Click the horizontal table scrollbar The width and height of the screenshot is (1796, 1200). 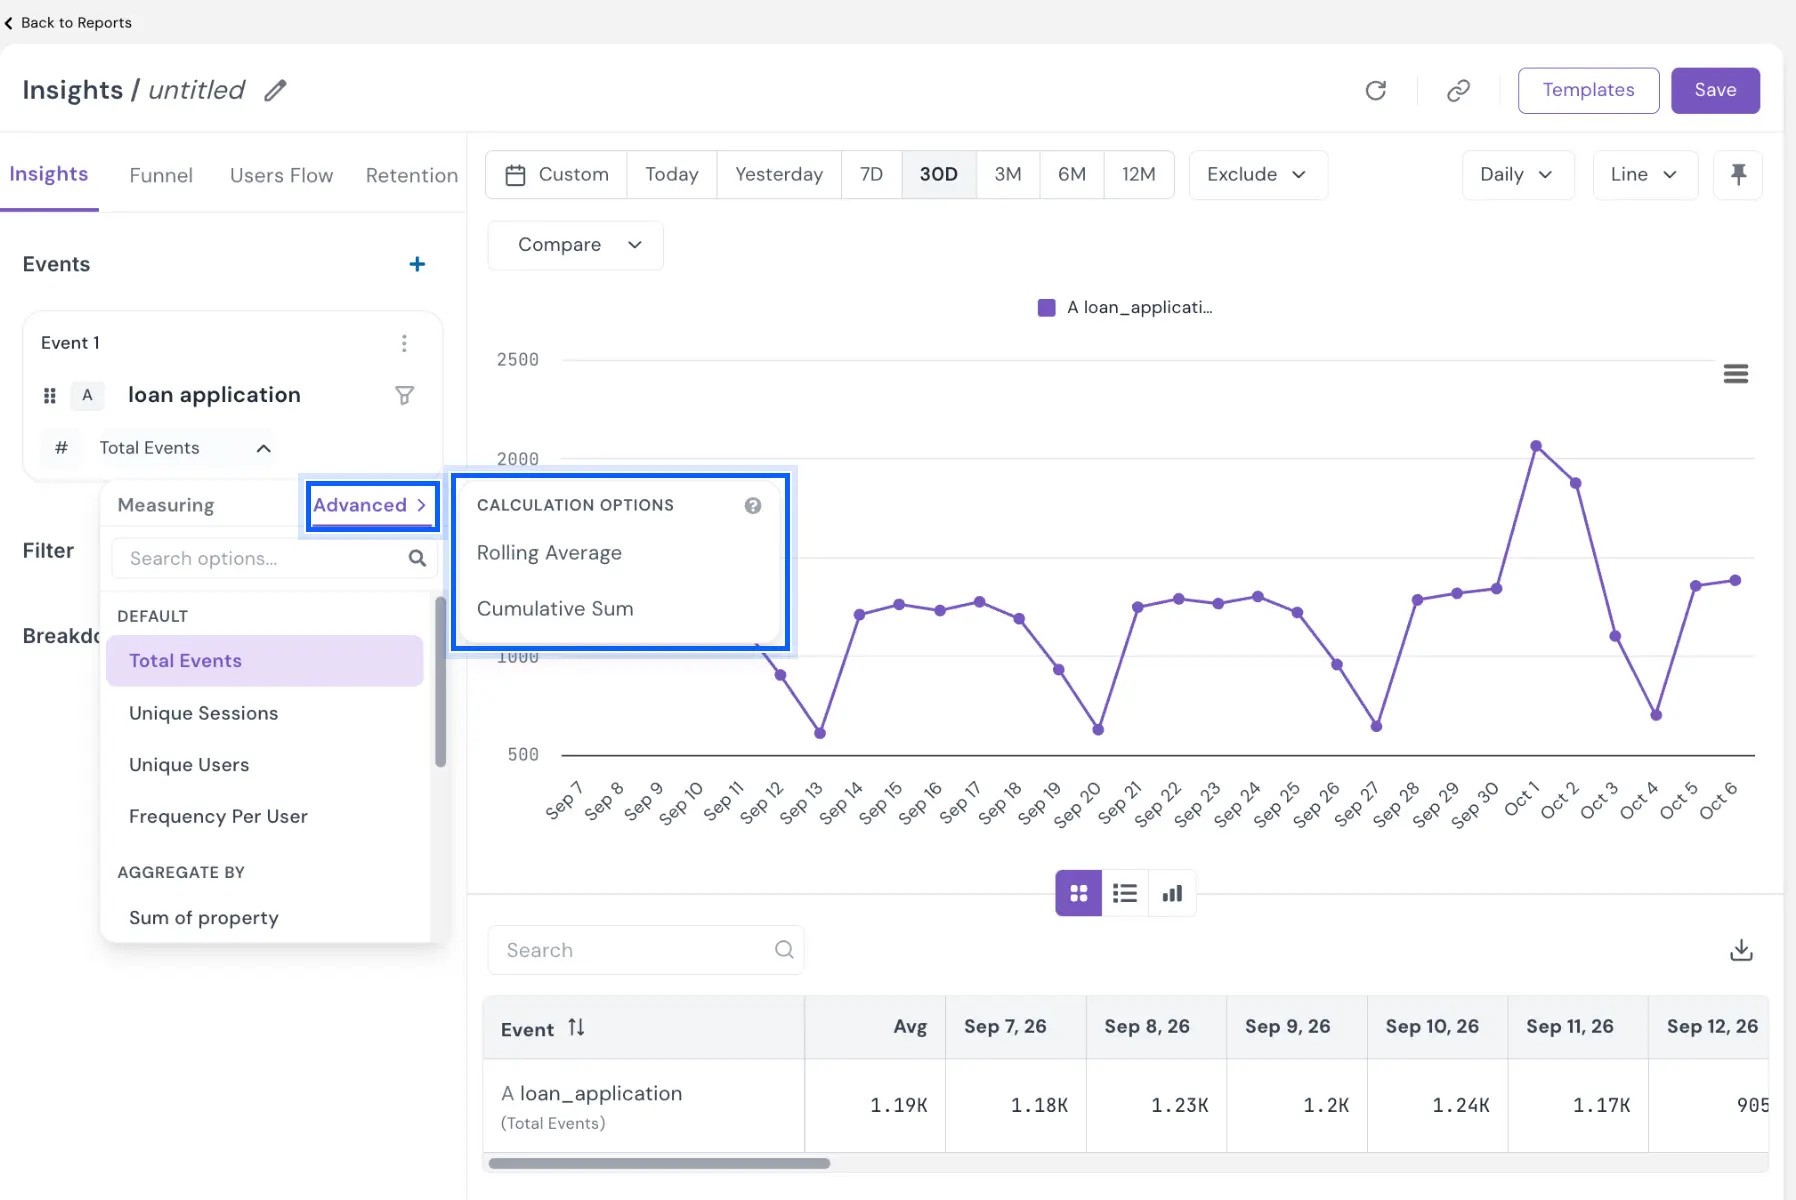(x=659, y=1163)
